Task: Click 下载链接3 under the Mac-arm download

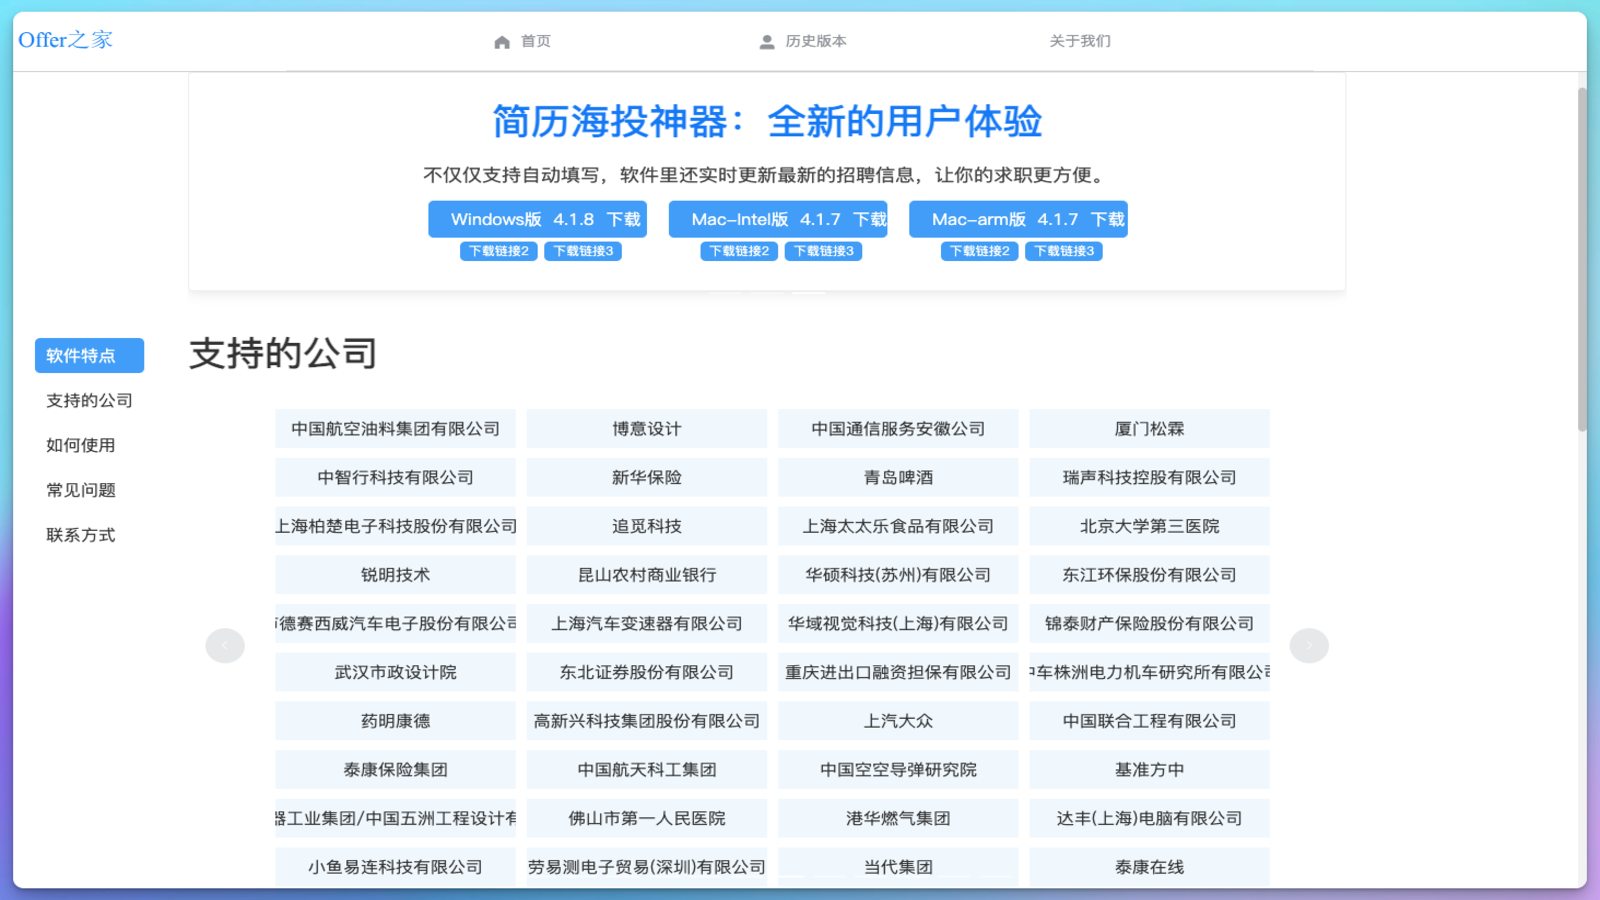Action: [x=1062, y=251]
